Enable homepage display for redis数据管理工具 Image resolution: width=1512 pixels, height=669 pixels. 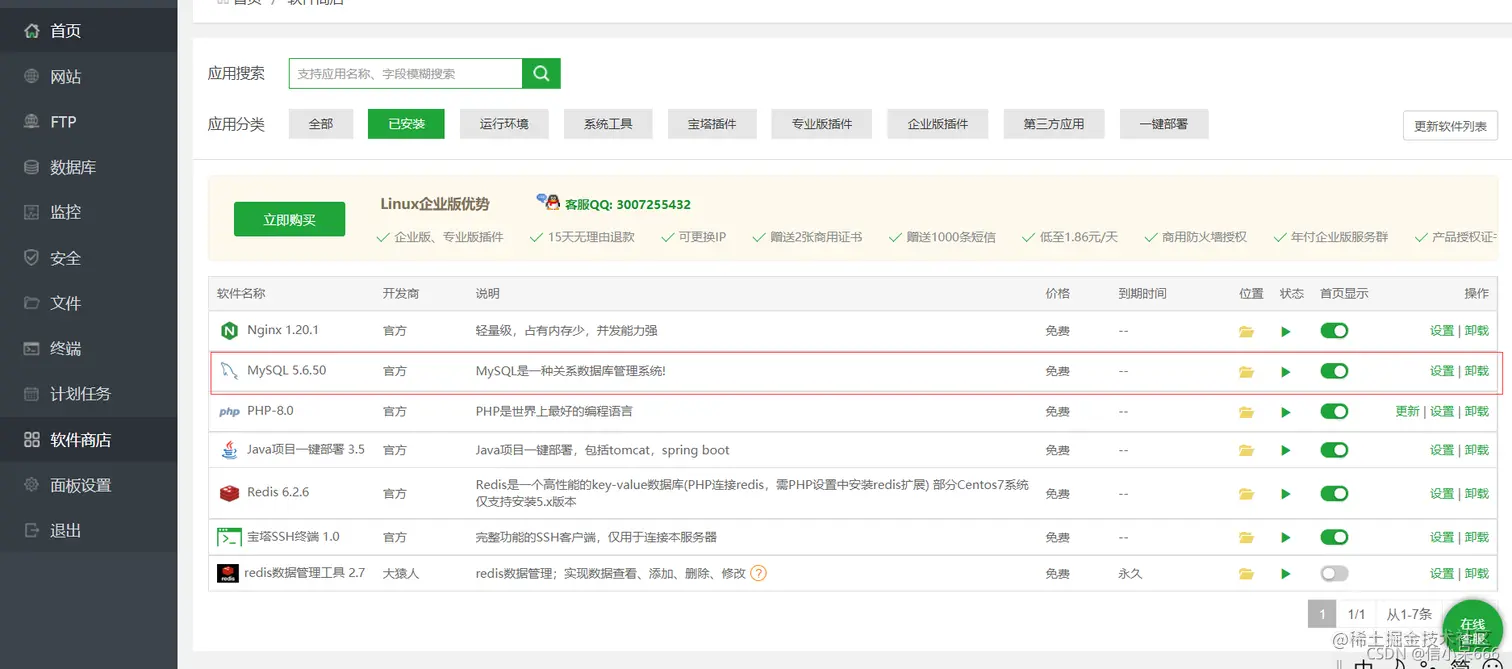(x=1334, y=573)
